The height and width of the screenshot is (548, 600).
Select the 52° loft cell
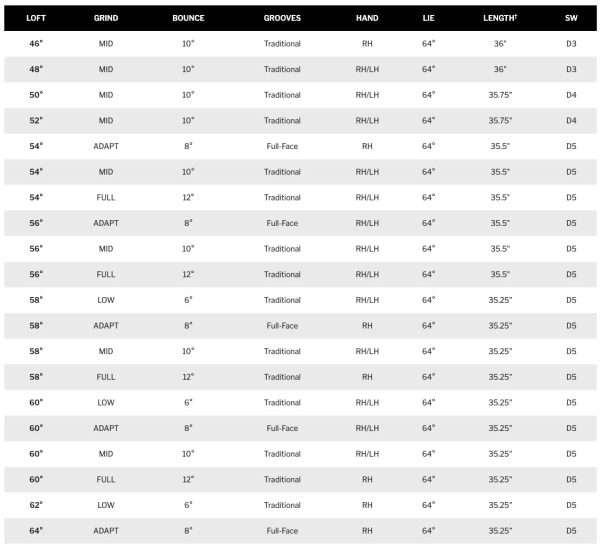(x=35, y=121)
